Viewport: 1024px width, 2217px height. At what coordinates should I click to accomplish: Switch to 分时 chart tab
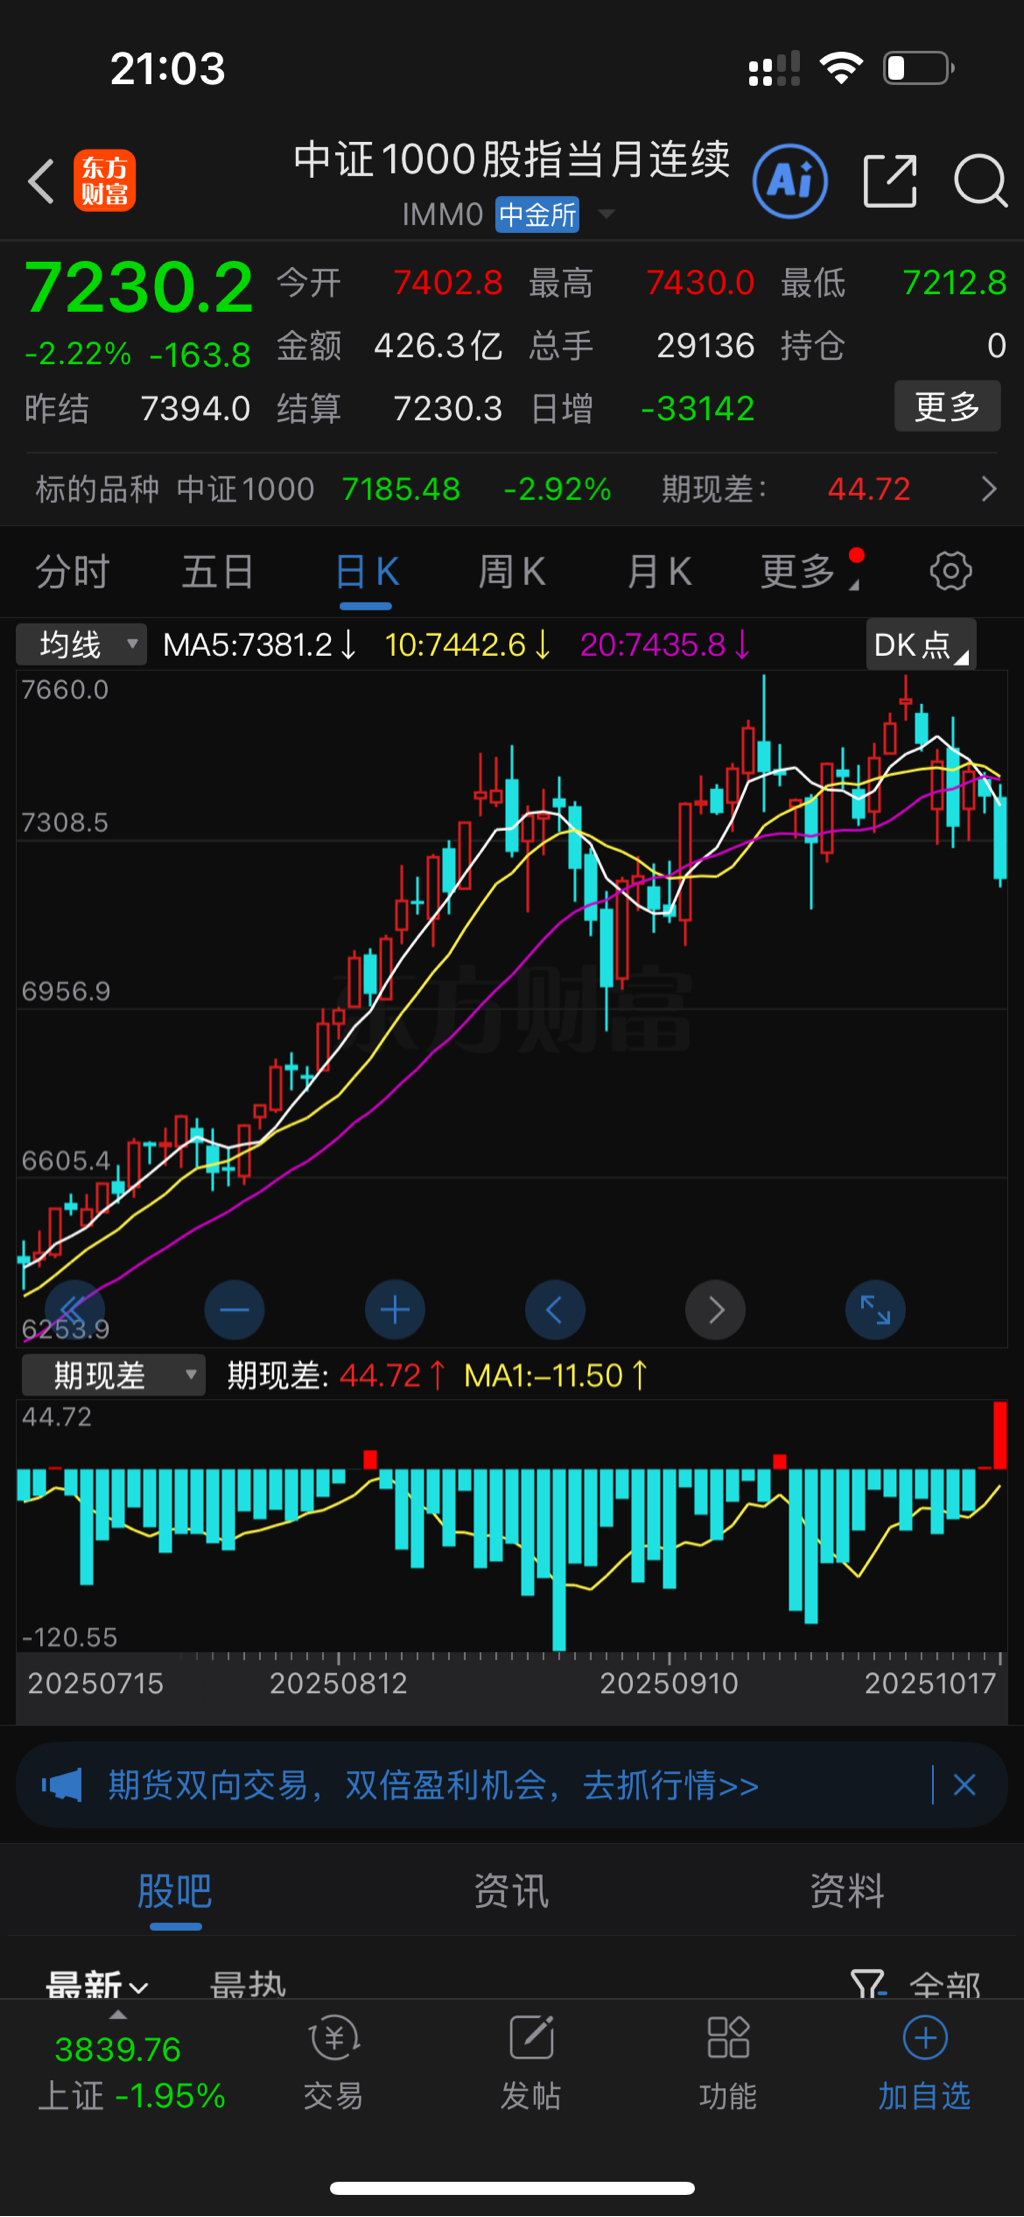point(72,572)
